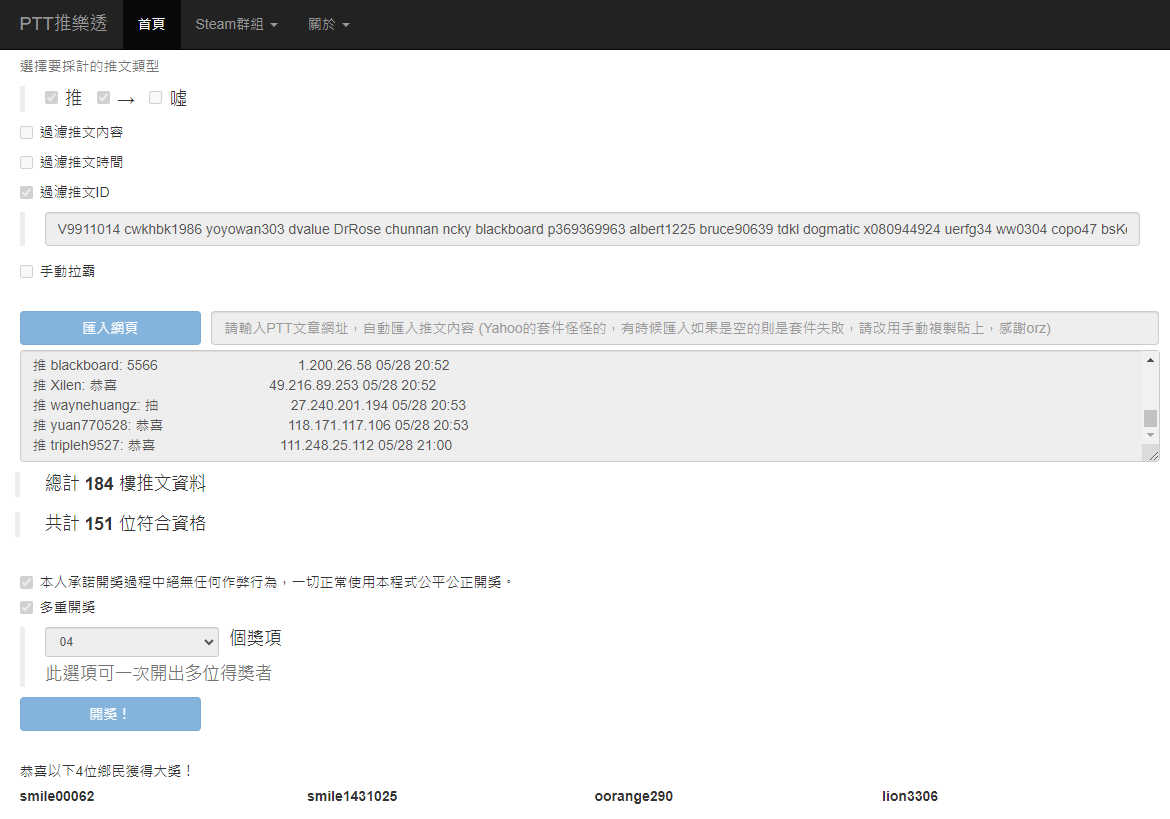Click the 推 blackboard: 5566 comment line

pyautogui.click(x=241, y=365)
